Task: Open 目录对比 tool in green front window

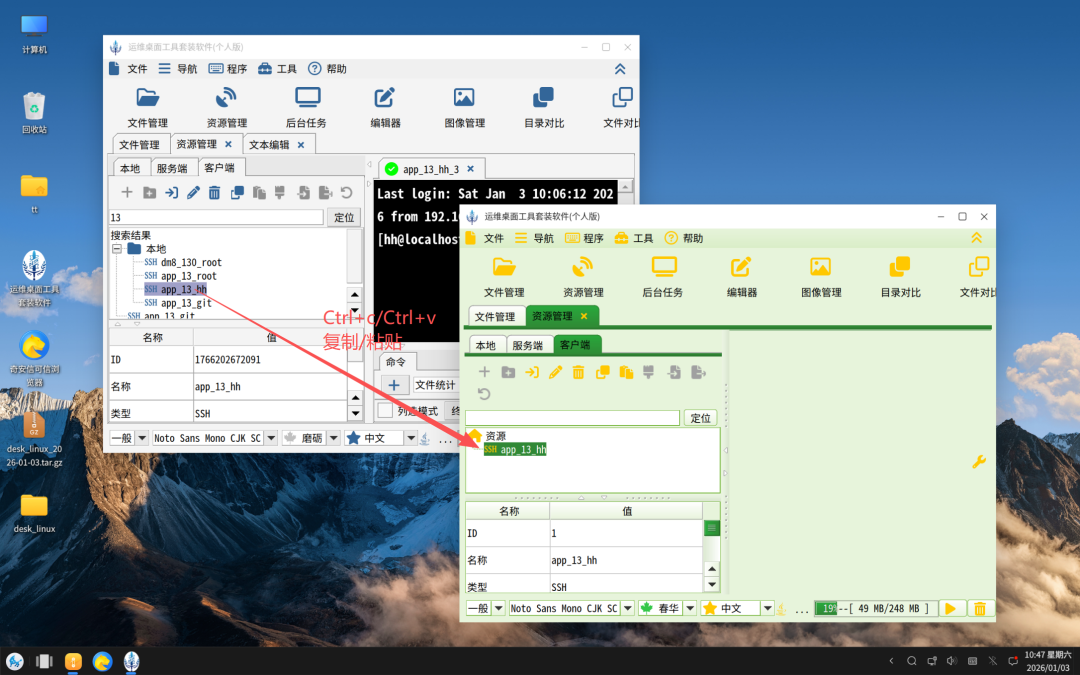Action: (900, 277)
